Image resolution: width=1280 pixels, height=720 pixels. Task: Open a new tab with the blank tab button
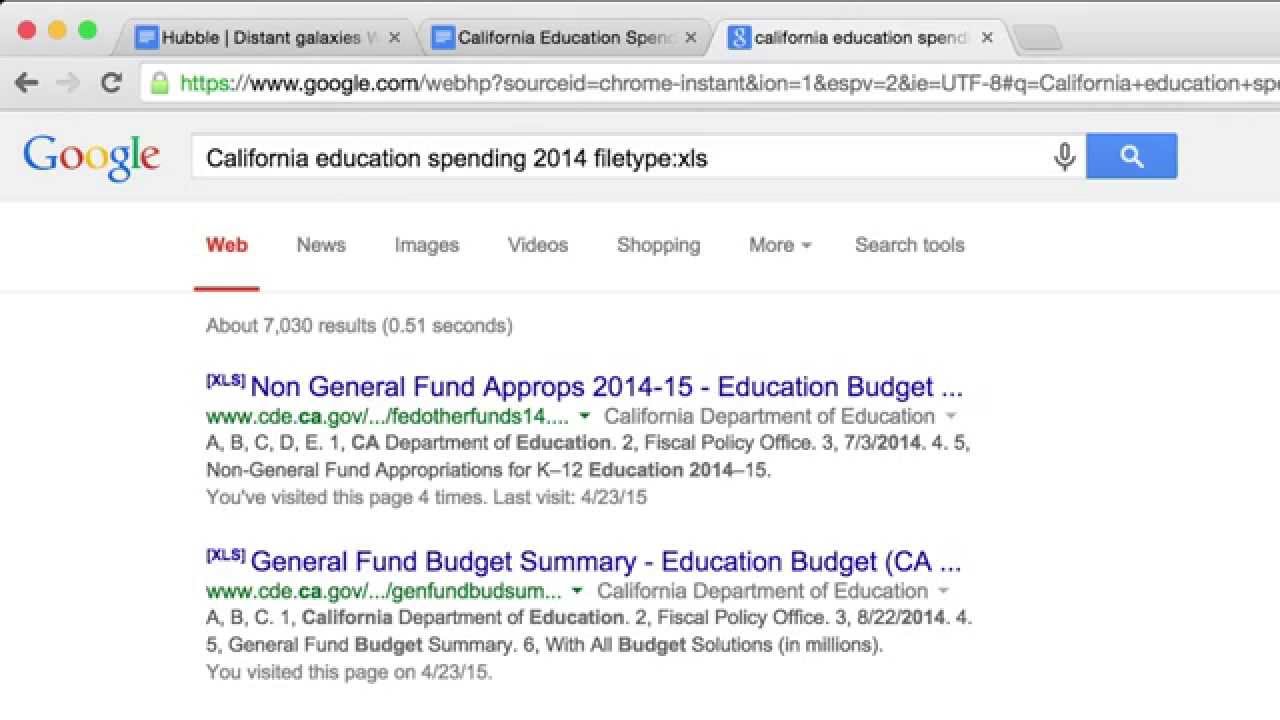tap(1038, 39)
